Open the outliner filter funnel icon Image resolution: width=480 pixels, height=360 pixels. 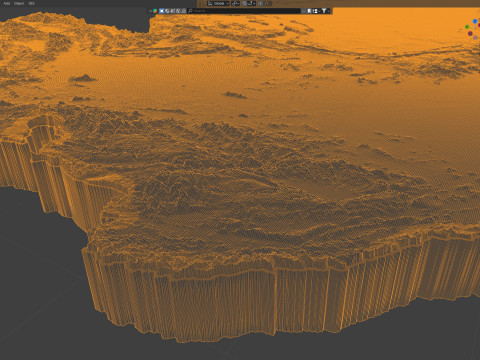pyautogui.click(x=324, y=11)
